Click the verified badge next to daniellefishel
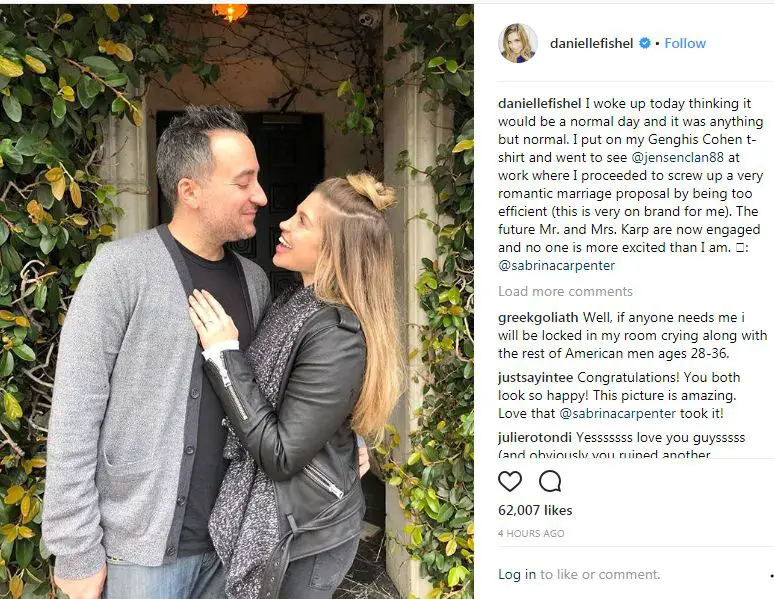This screenshot has width=774, height=599. 645,43
